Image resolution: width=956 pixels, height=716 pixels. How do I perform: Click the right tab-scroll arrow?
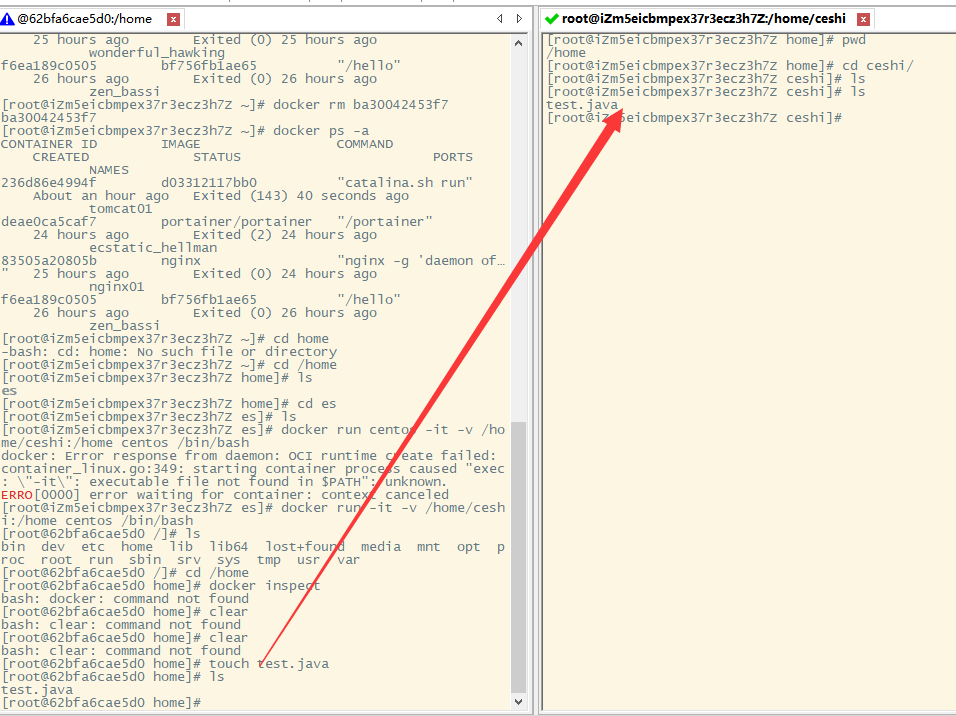click(x=519, y=19)
